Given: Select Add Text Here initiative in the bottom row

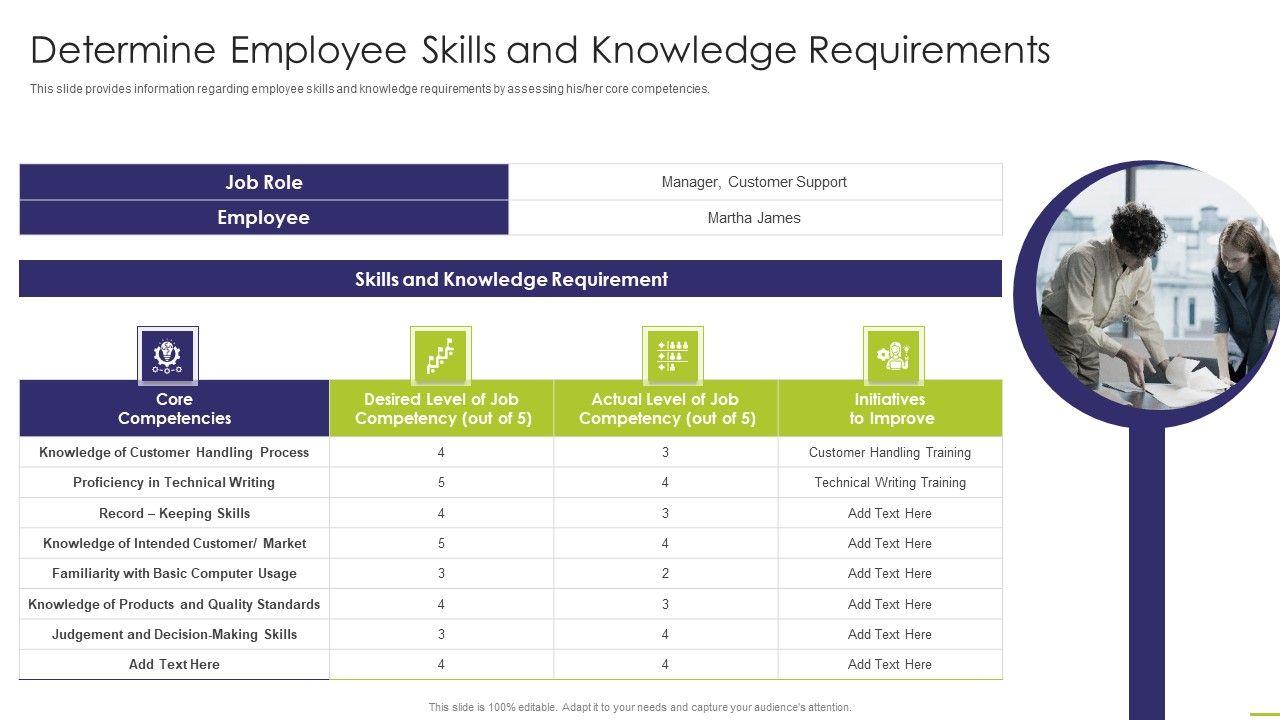Looking at the screenshot, I should pyautogui.click(x=890, y=664).
